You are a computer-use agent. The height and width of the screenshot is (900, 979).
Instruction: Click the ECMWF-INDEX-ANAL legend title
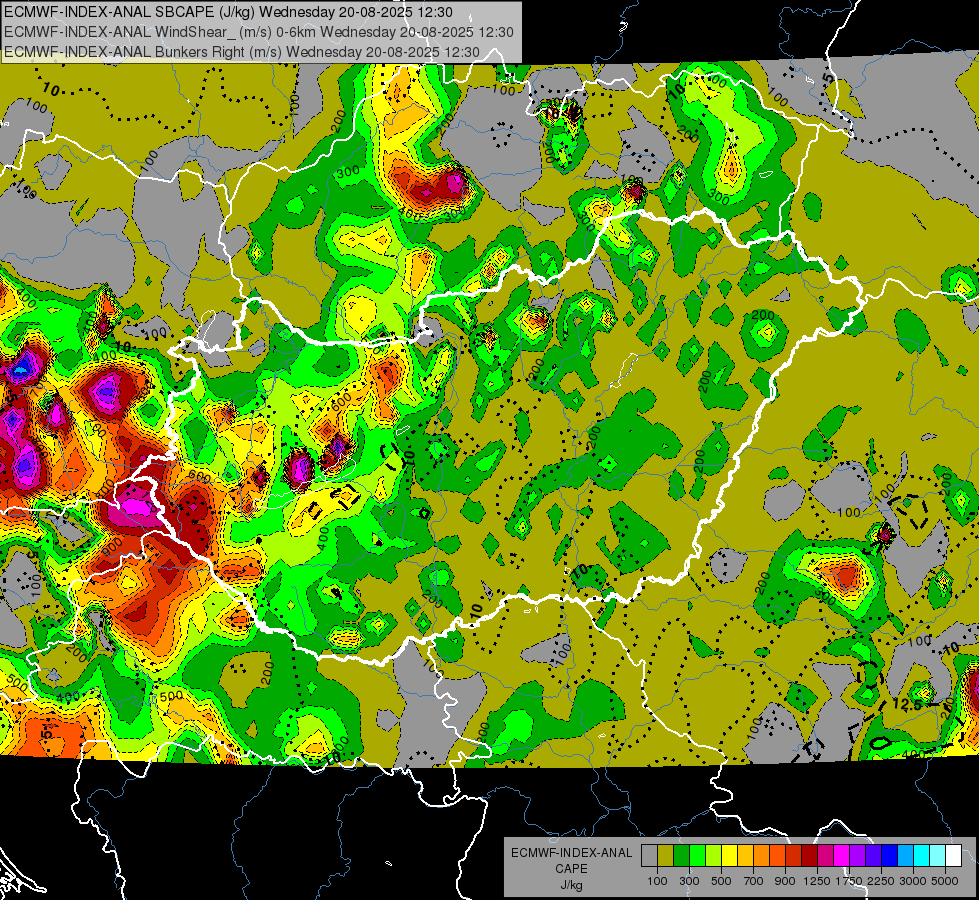click(571, 853)
